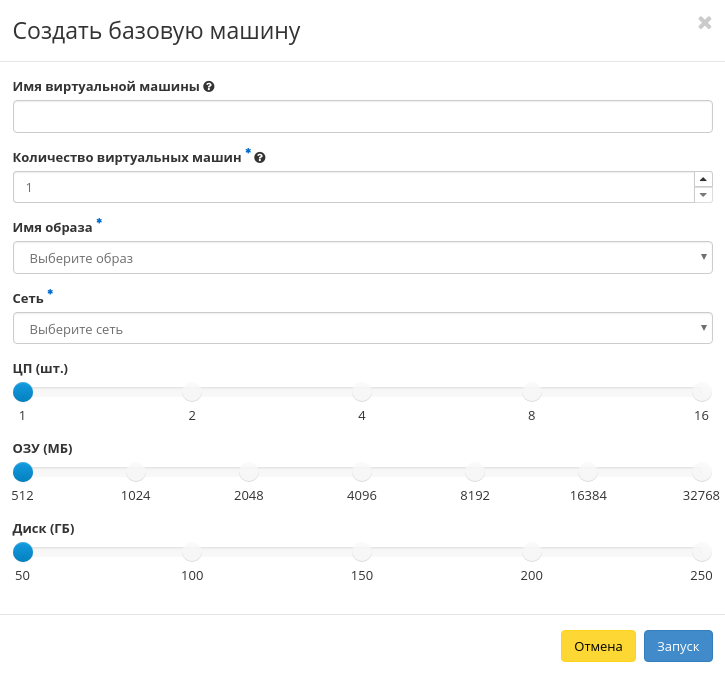Choose 250 GB on disk slider
Screen dimensions: 725x674
pos(702,552)
